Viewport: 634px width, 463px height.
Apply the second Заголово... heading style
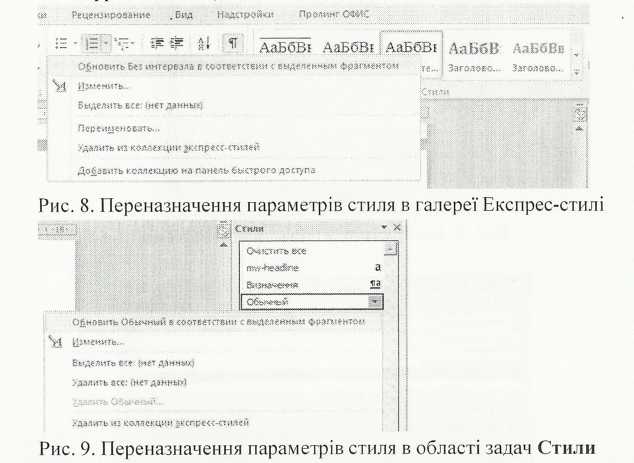(x=538, y=57)
